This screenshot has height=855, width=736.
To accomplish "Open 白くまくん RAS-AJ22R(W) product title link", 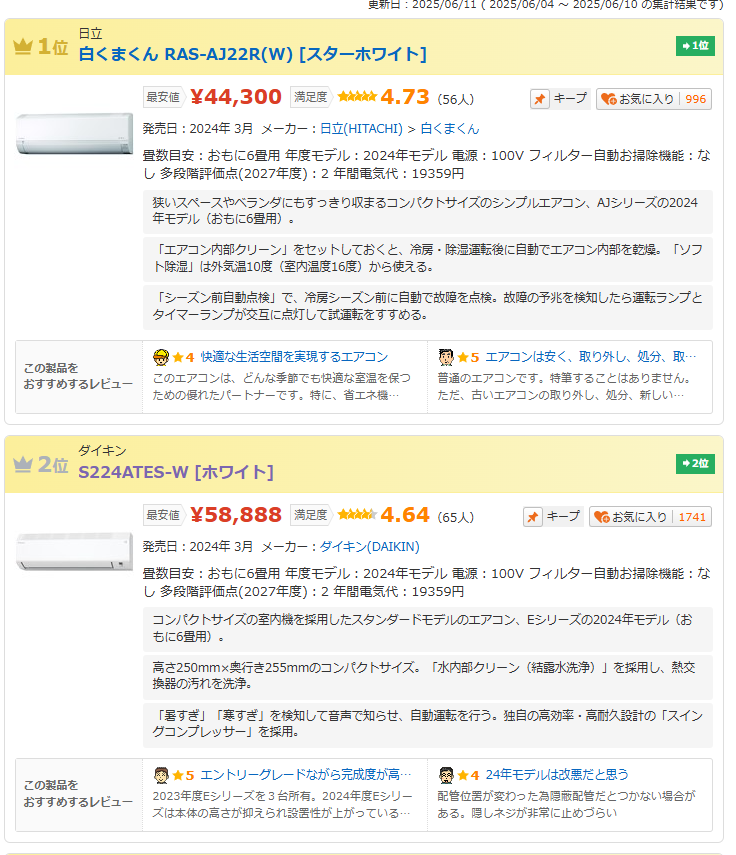I will point(252,54).
